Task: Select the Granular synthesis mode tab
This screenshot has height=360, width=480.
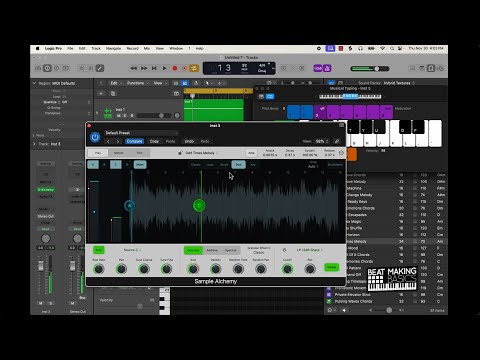Action: coord(193,250)
